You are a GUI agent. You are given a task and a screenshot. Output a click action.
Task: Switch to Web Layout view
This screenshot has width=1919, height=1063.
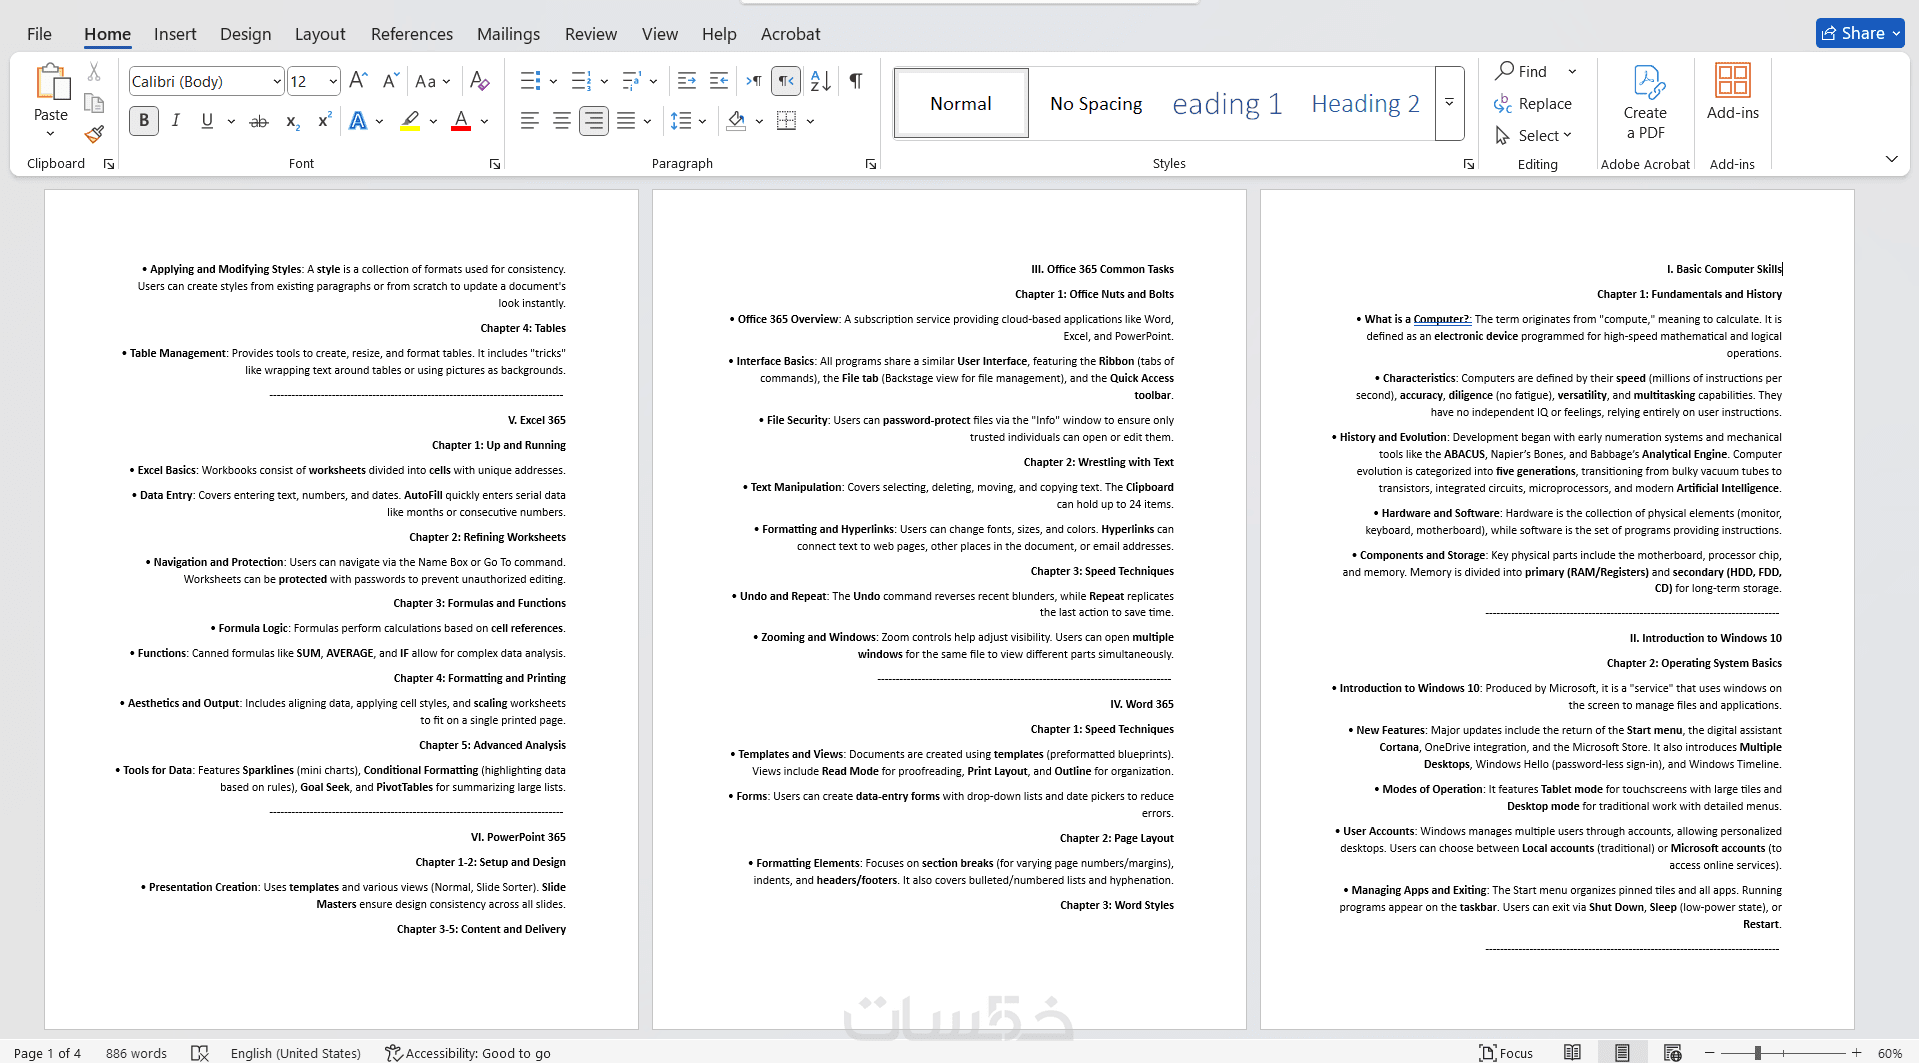coord(1672,1053)
